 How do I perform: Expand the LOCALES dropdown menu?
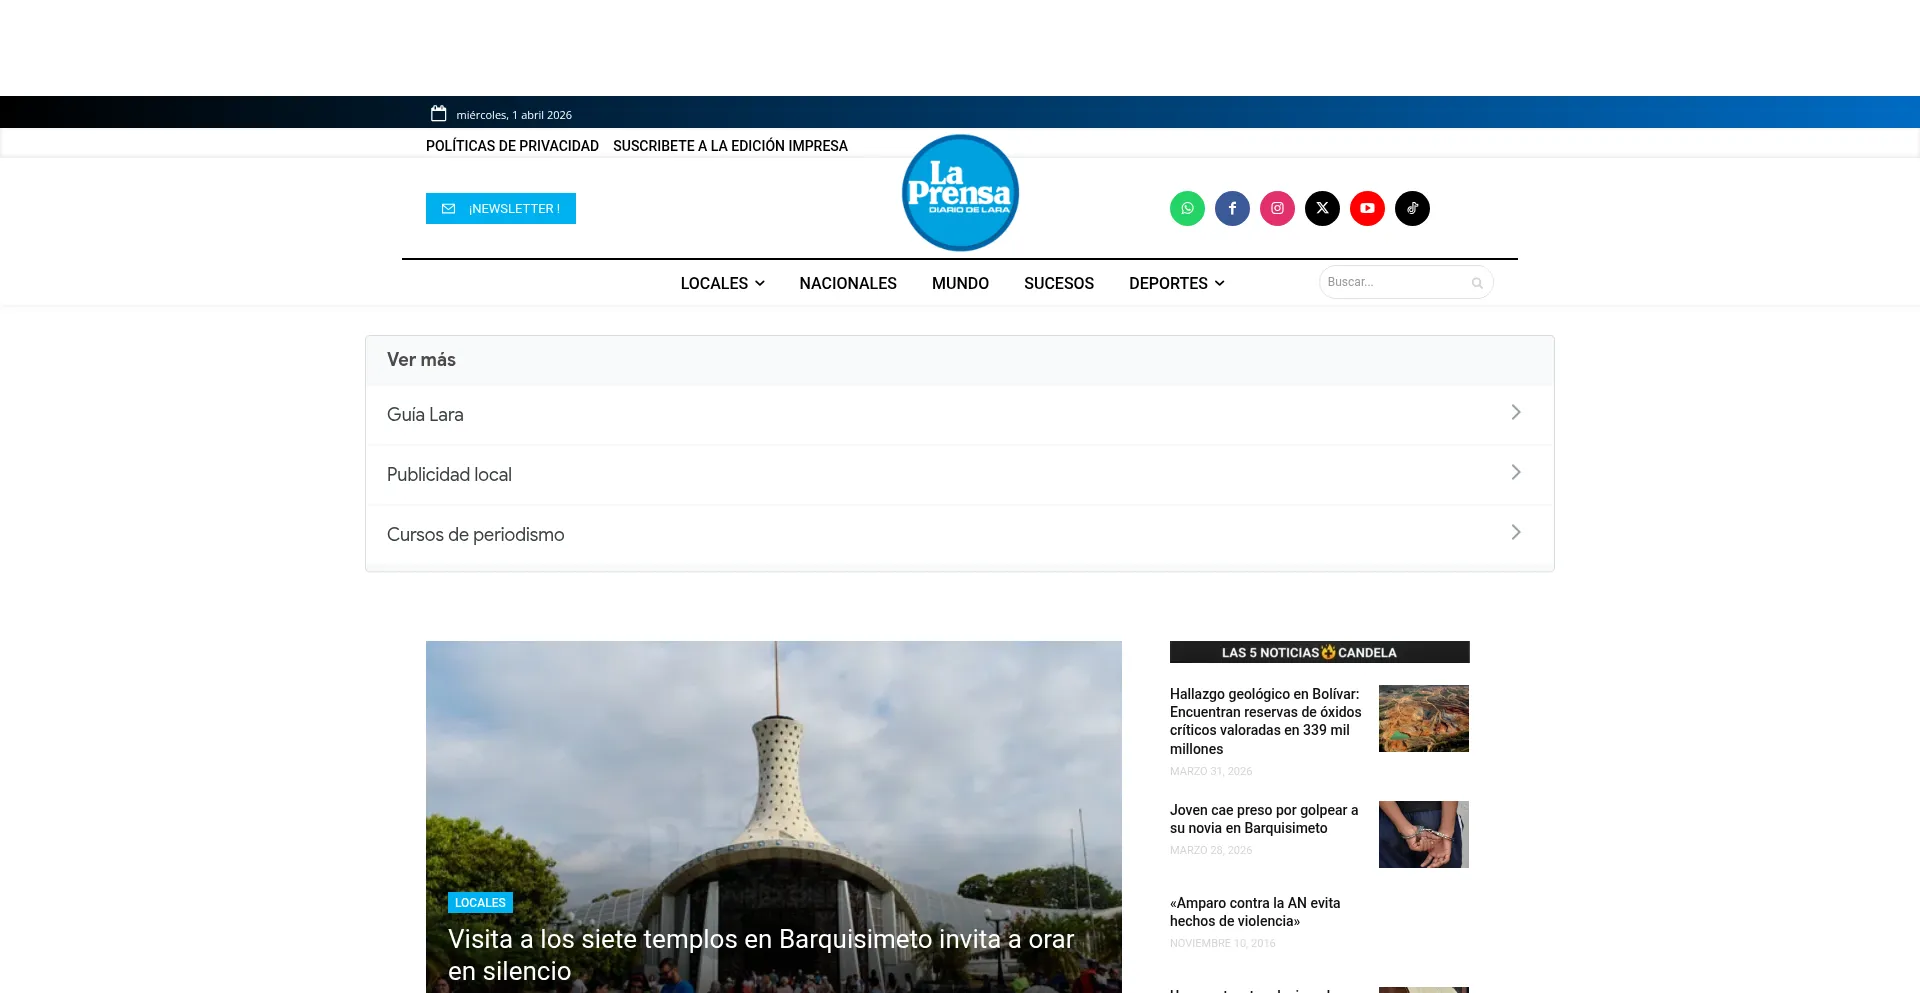click(722, 283)
